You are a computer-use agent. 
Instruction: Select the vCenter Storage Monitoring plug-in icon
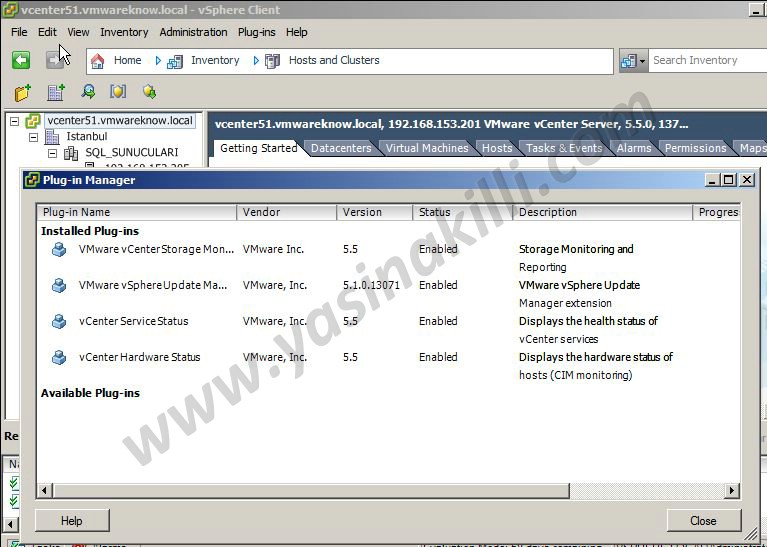click(59, 250)
